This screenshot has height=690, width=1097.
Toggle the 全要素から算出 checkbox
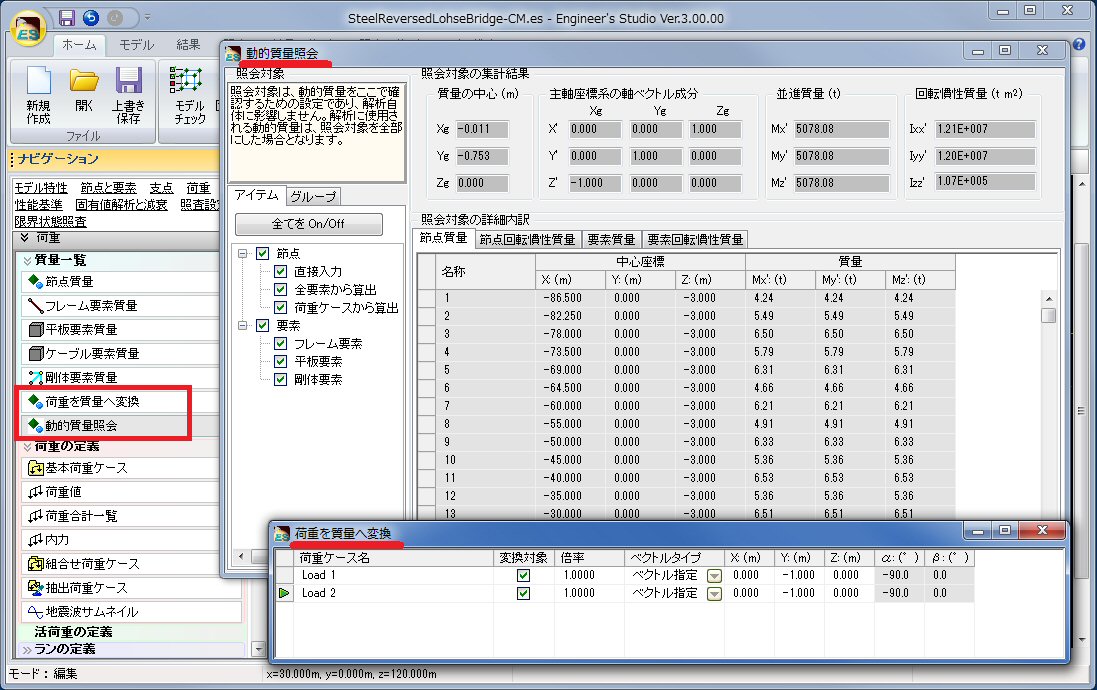281,289
